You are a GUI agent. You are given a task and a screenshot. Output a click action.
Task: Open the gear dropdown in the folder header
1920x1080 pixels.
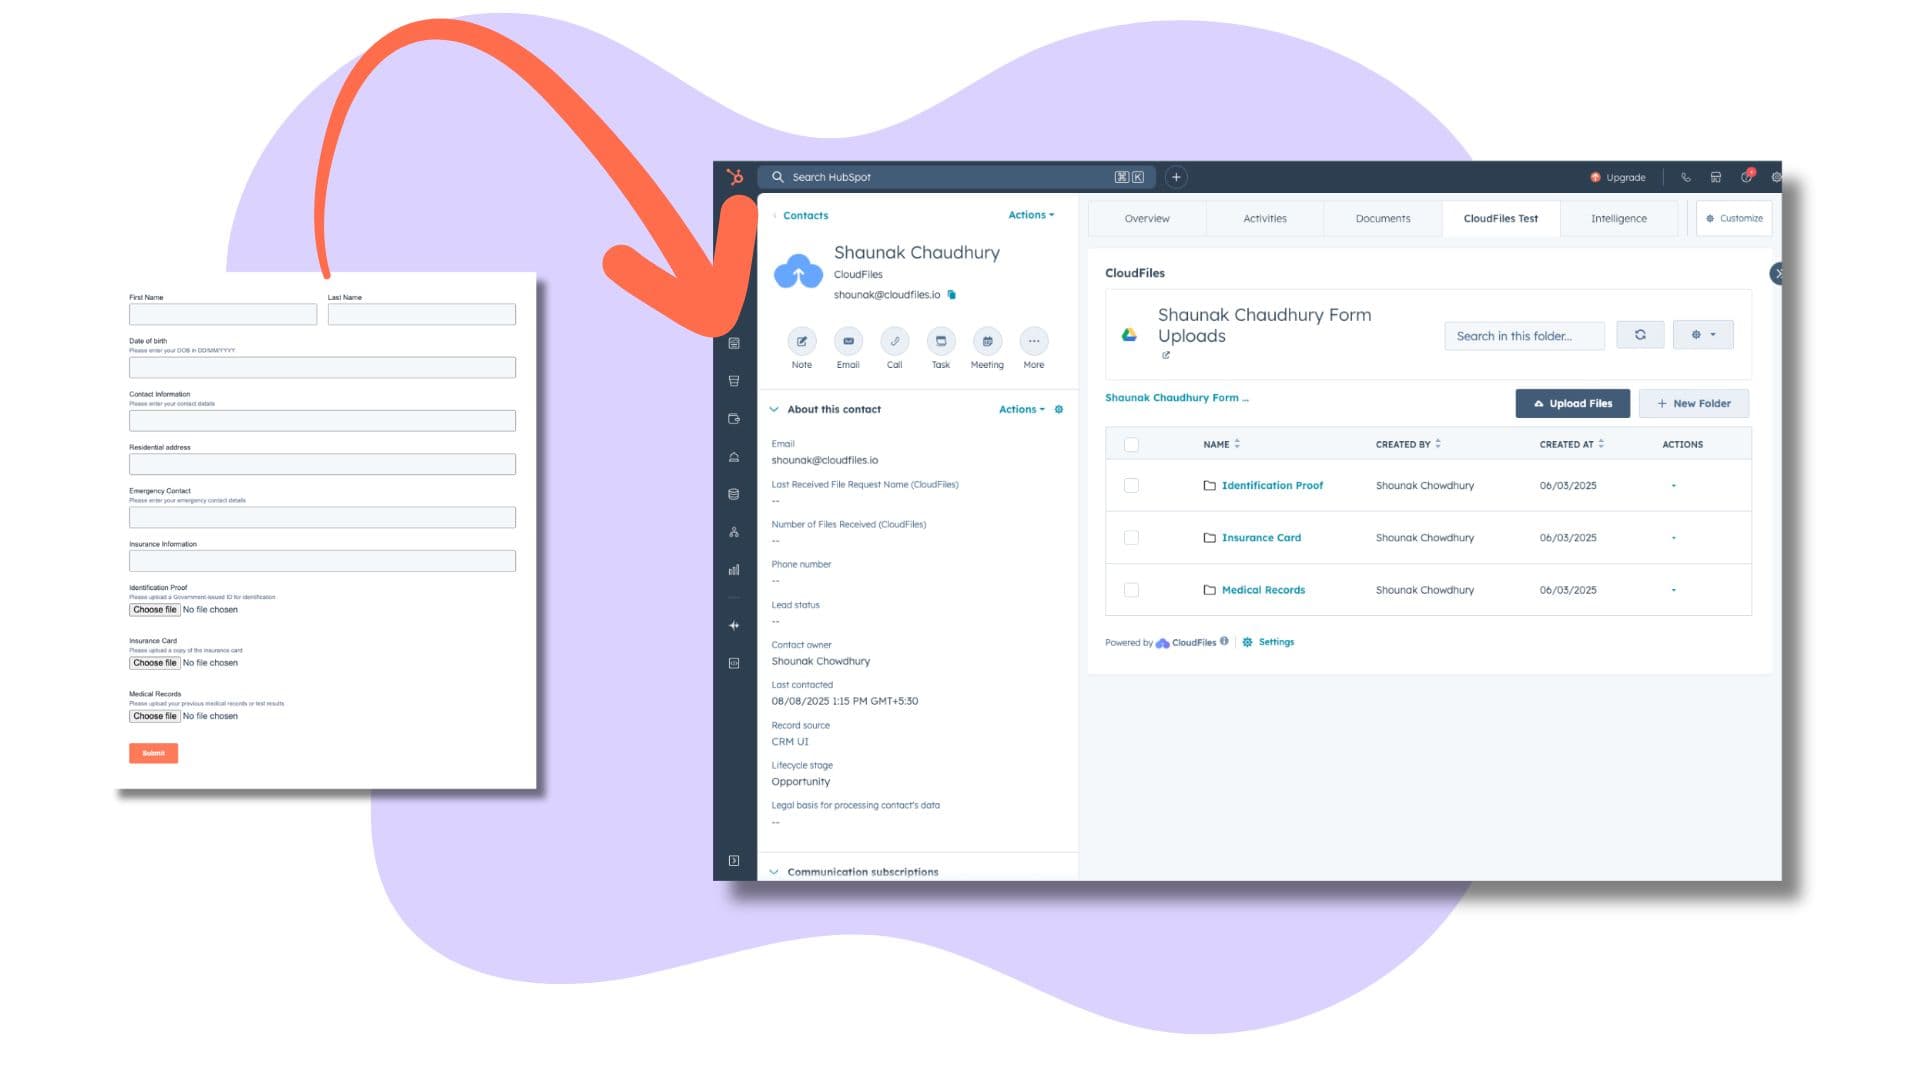tap(1703, 335)
